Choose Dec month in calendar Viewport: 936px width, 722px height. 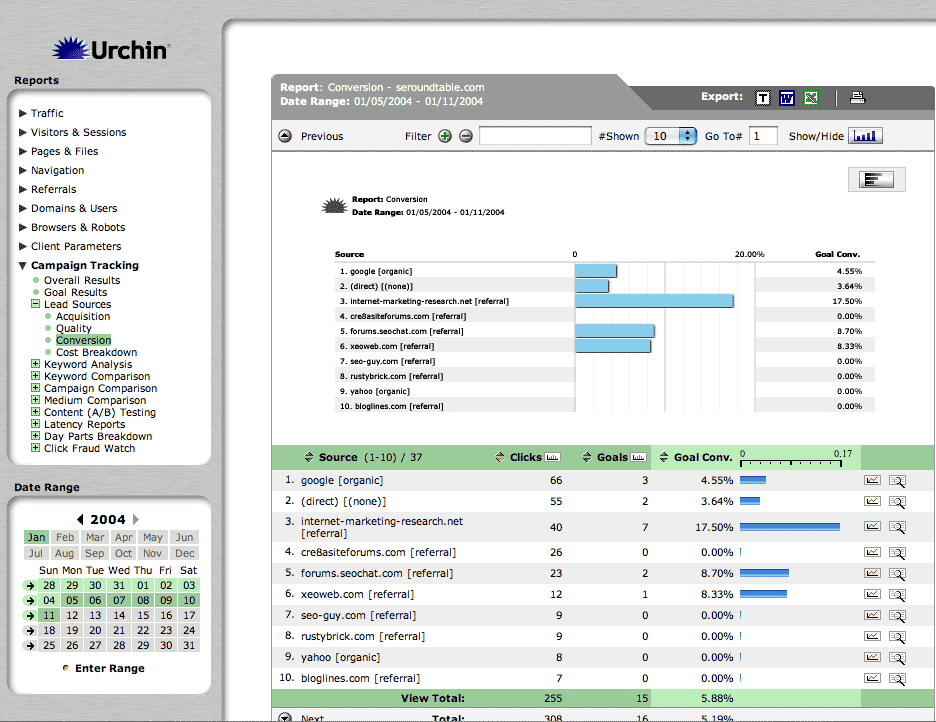click(184, 553)
